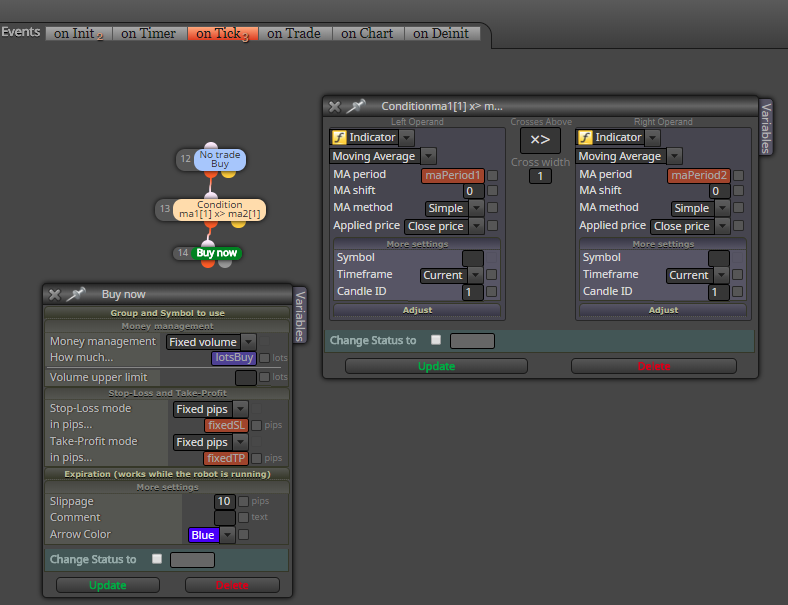Enable Change Status to in Condition panel

436,340
